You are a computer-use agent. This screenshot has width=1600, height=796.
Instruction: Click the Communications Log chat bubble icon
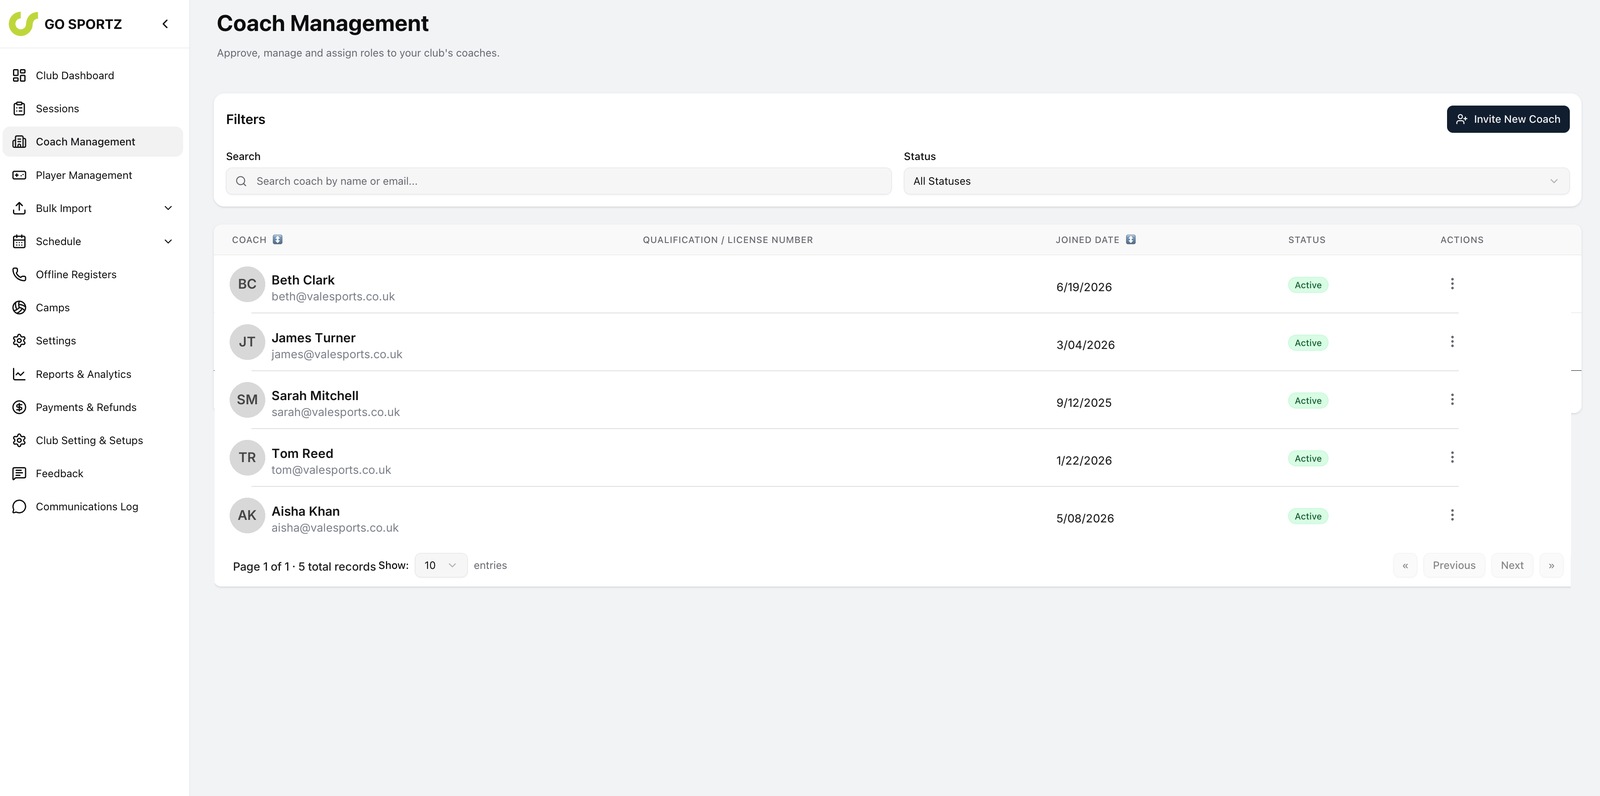pyautogui.click(x=19, y=507)
